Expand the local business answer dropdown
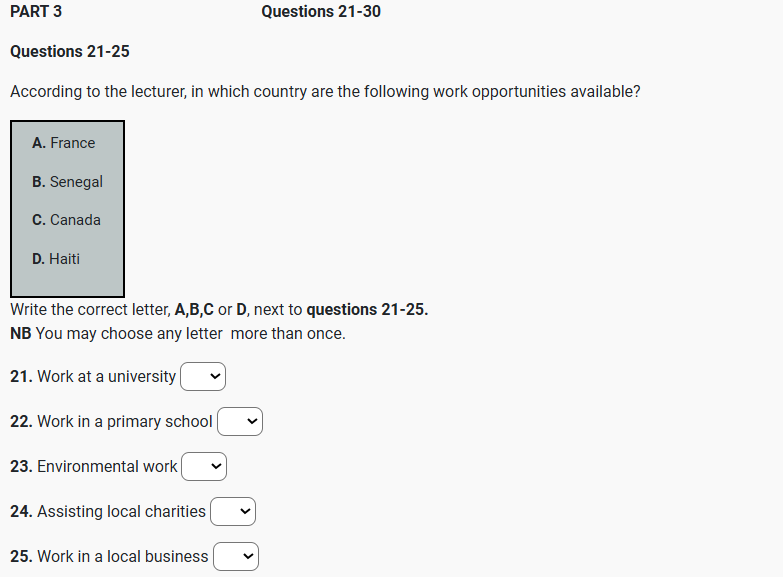The width and height of the screenshot is (783, 577). coord(236,557)
